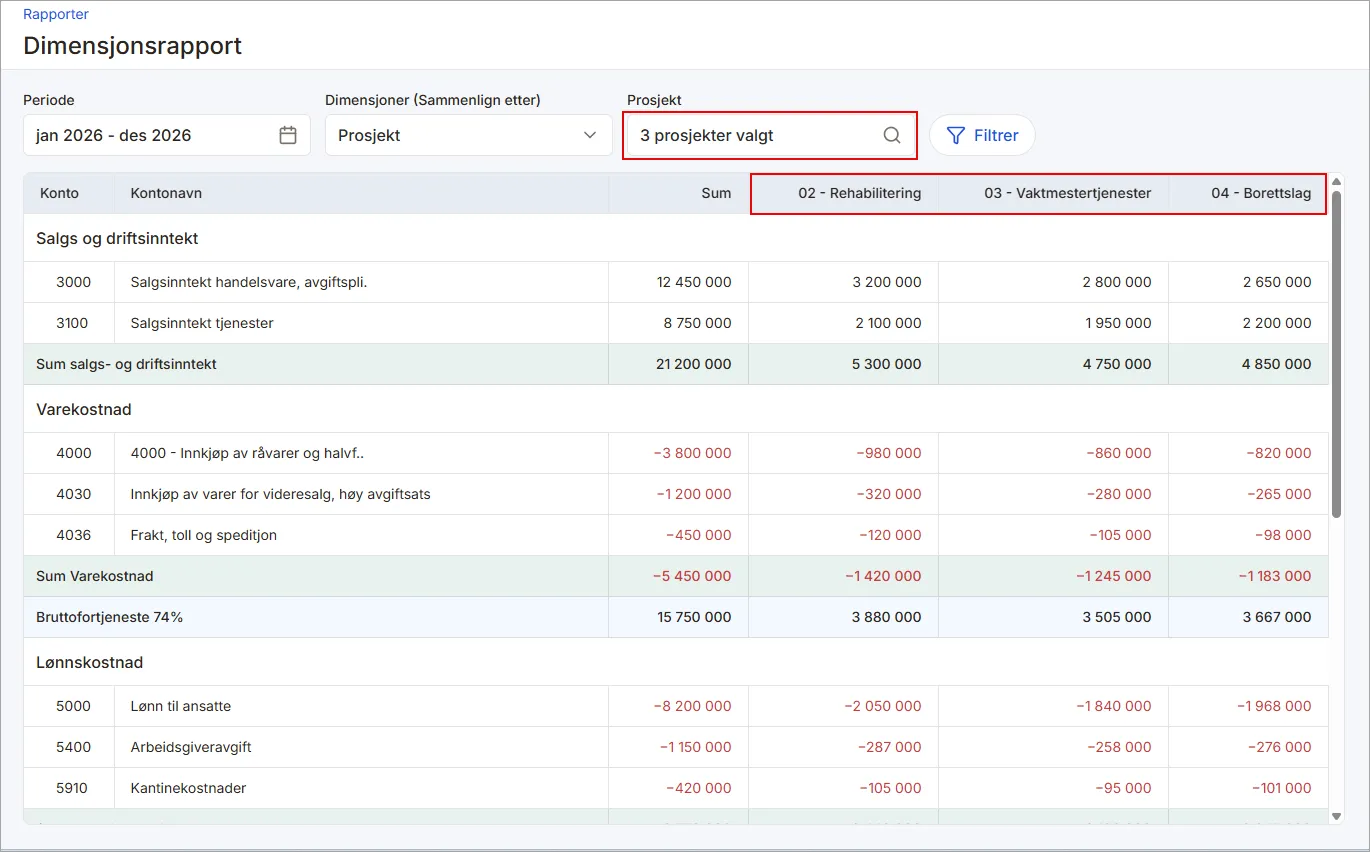Click the search magnifier in Prosjekt field

[x=892, y=135]
